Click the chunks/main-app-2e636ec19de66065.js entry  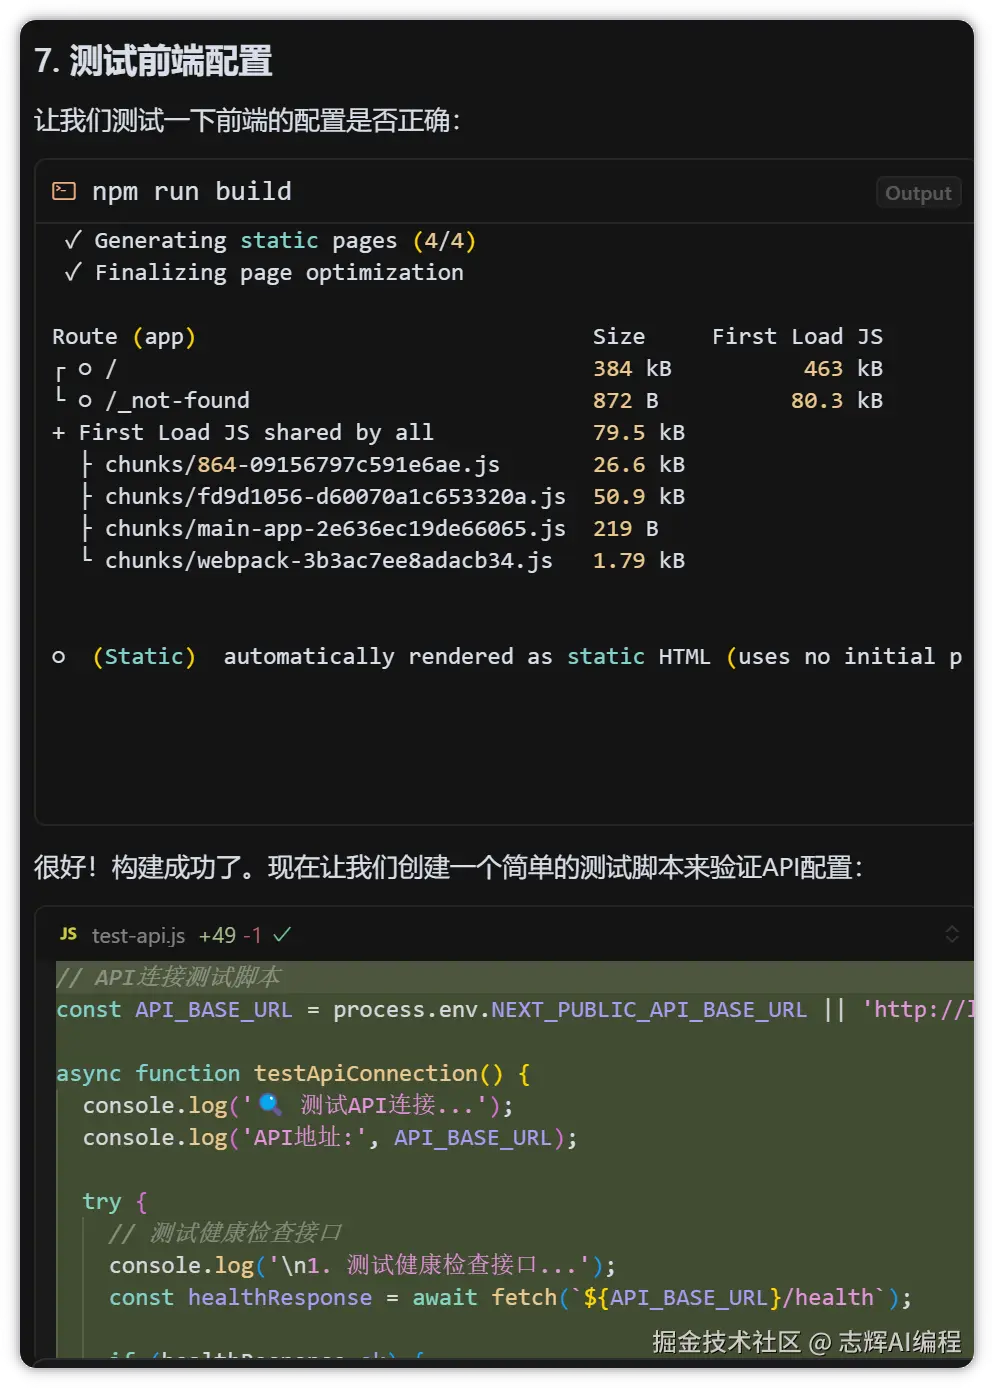tap(335, 529)
